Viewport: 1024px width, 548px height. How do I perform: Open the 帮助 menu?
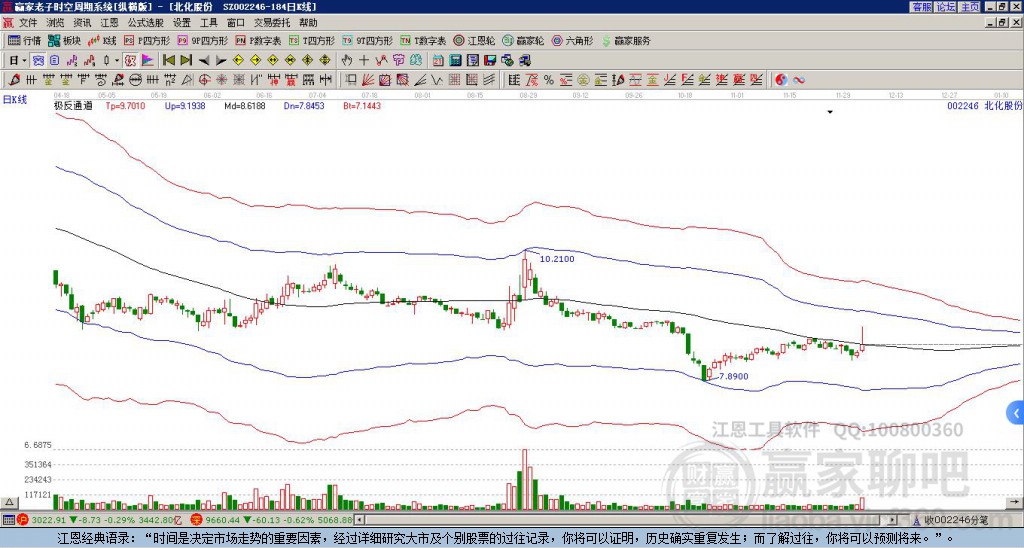click(308, 23)
